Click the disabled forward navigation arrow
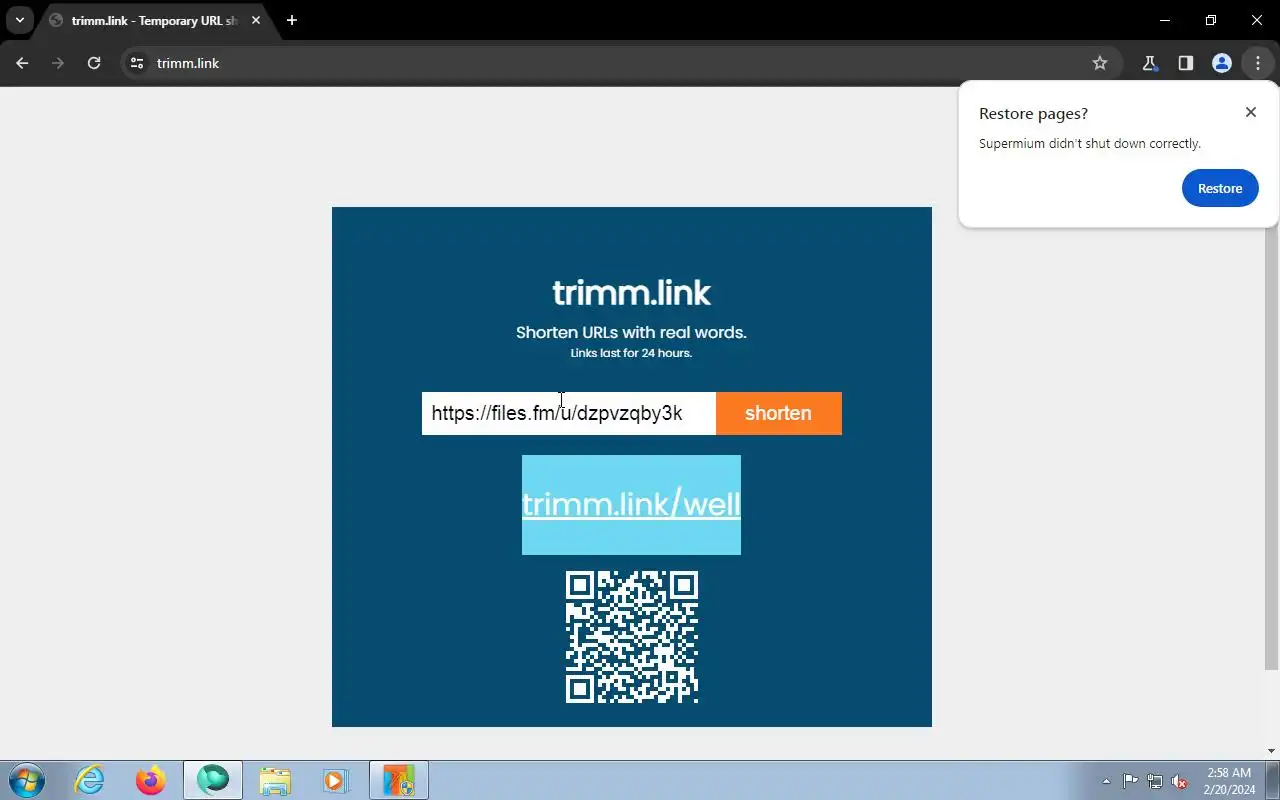The image size is (1280, 800). click(58, 63)
